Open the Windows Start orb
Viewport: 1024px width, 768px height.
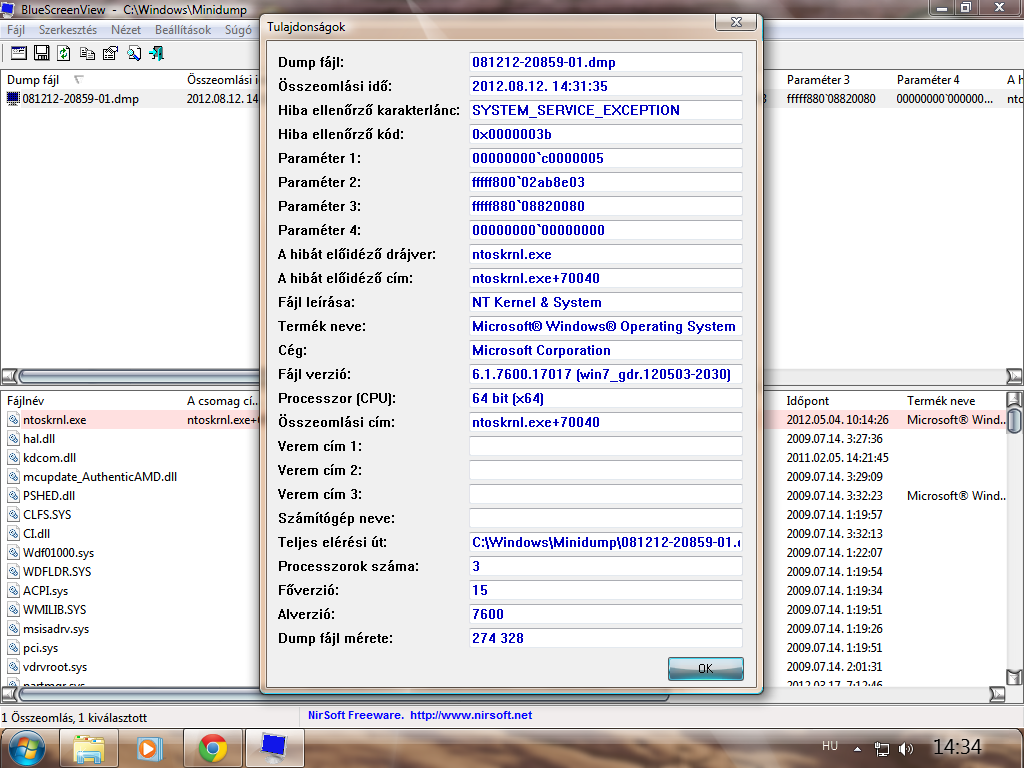pyautogui.click(x=27, y=748)
